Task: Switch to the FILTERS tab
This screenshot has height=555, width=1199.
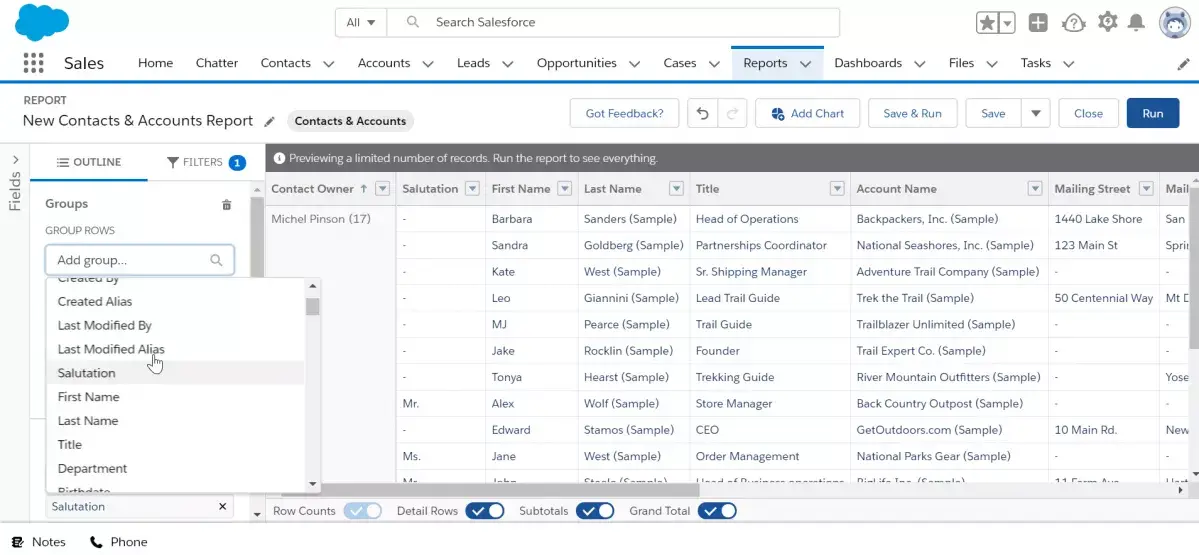Action: click(206, 162)
